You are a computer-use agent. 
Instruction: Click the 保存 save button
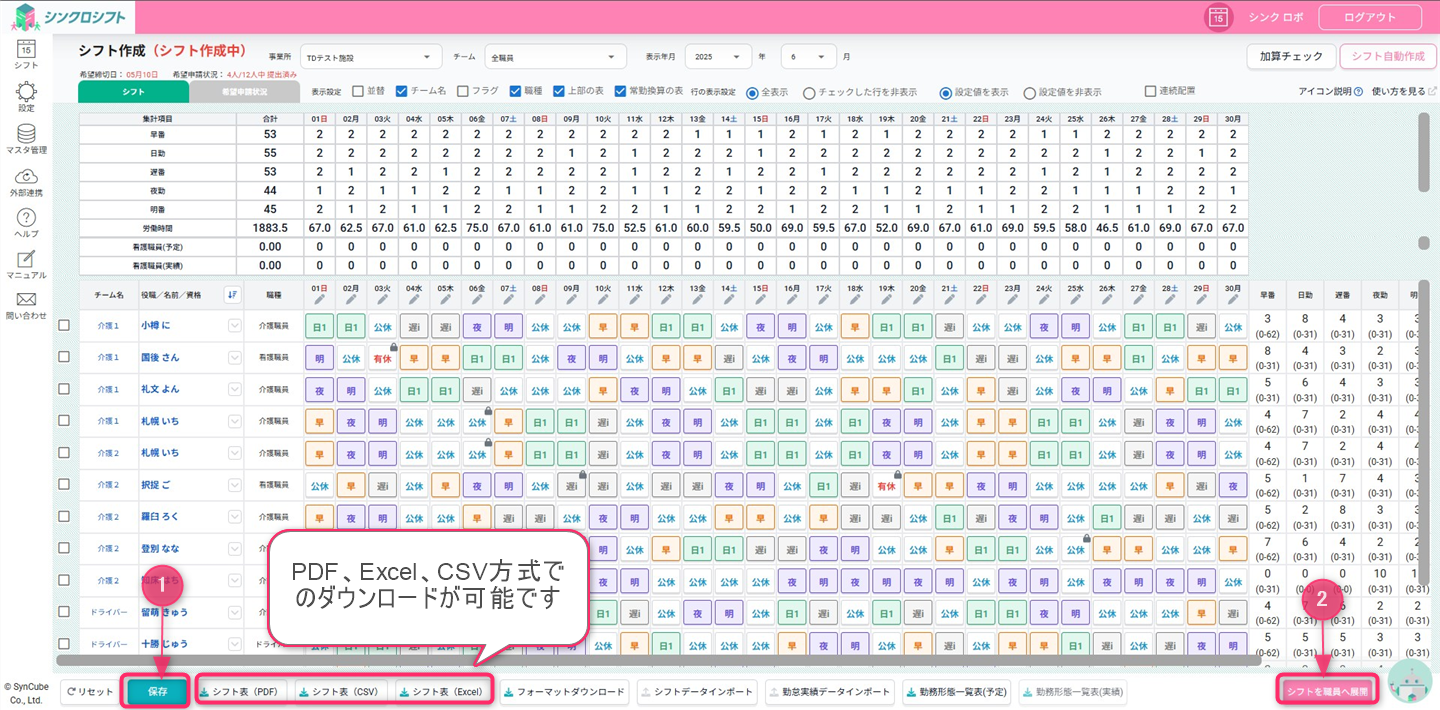tap(157, 691)
